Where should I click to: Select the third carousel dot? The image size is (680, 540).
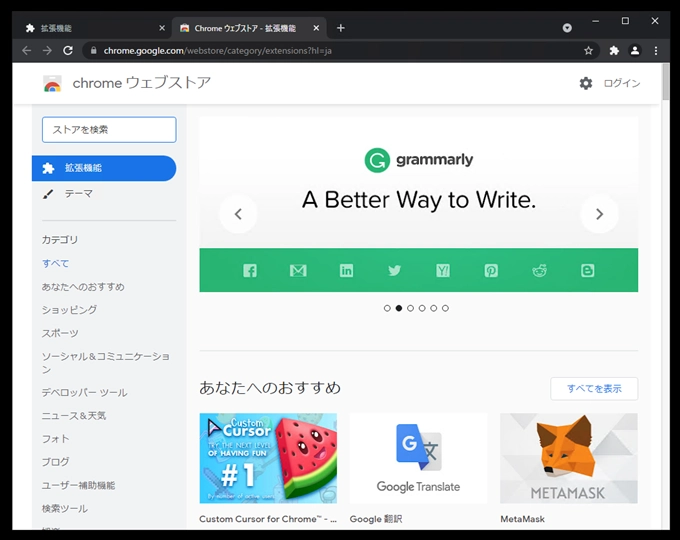pos(410,308)
